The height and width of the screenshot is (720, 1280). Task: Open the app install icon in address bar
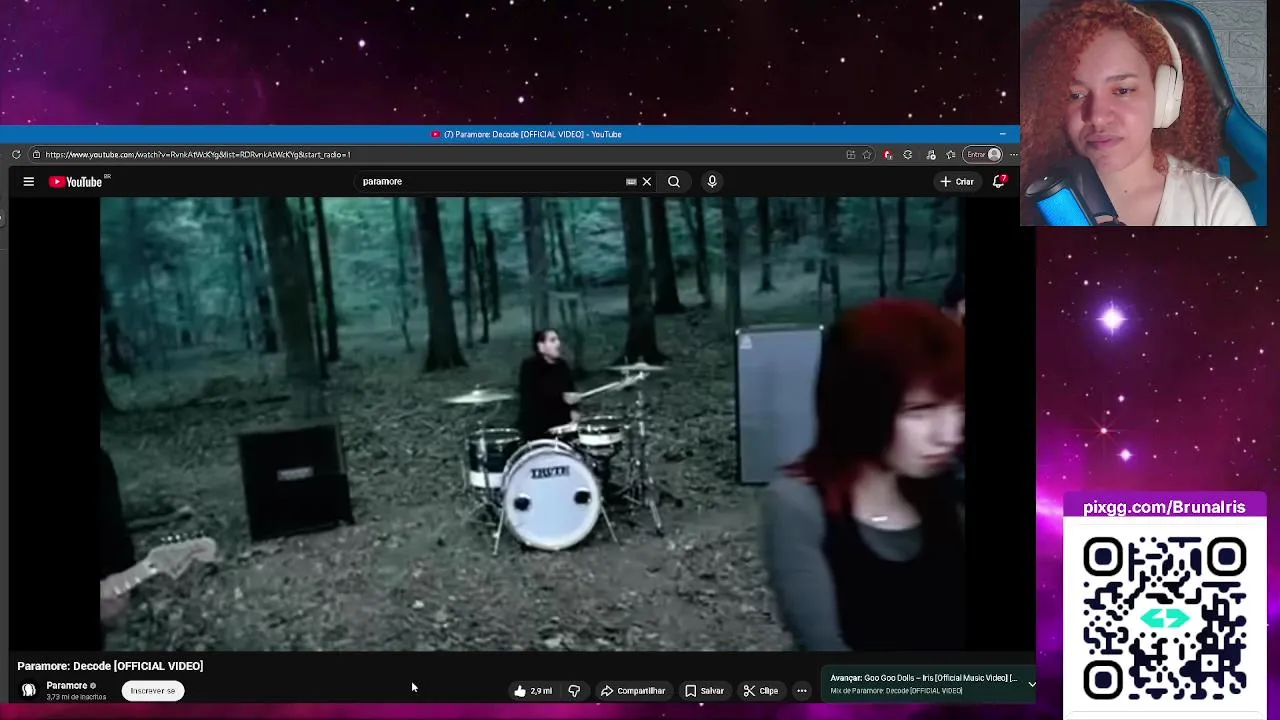[851, 155]
